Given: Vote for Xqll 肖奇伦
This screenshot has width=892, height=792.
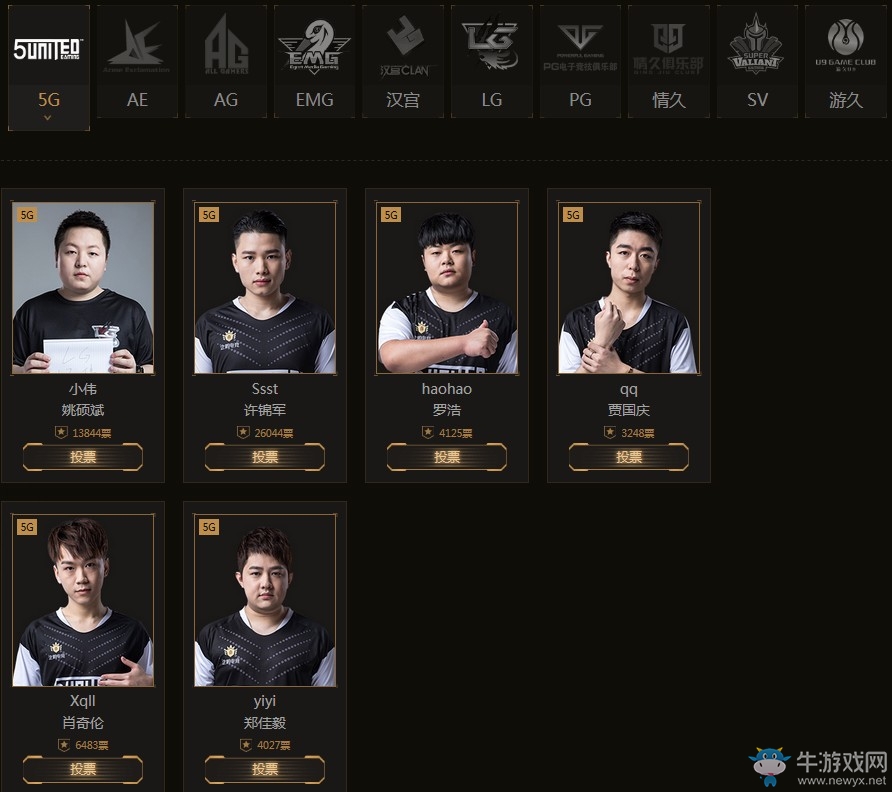Looking at the screenshot, I should point(83,769).
